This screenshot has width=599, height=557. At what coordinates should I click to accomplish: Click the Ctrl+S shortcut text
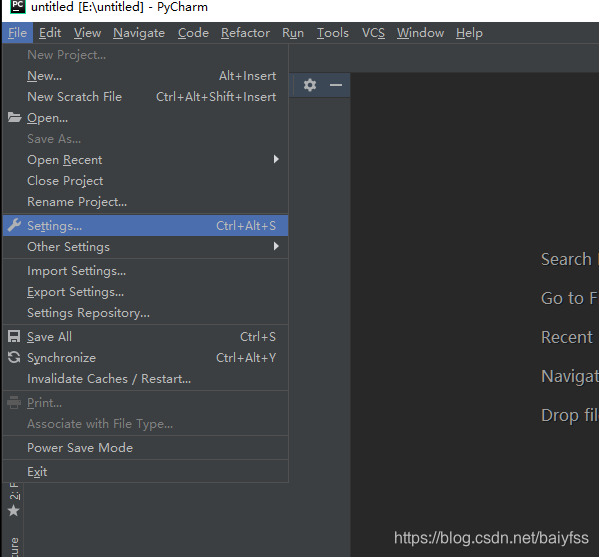258,337
